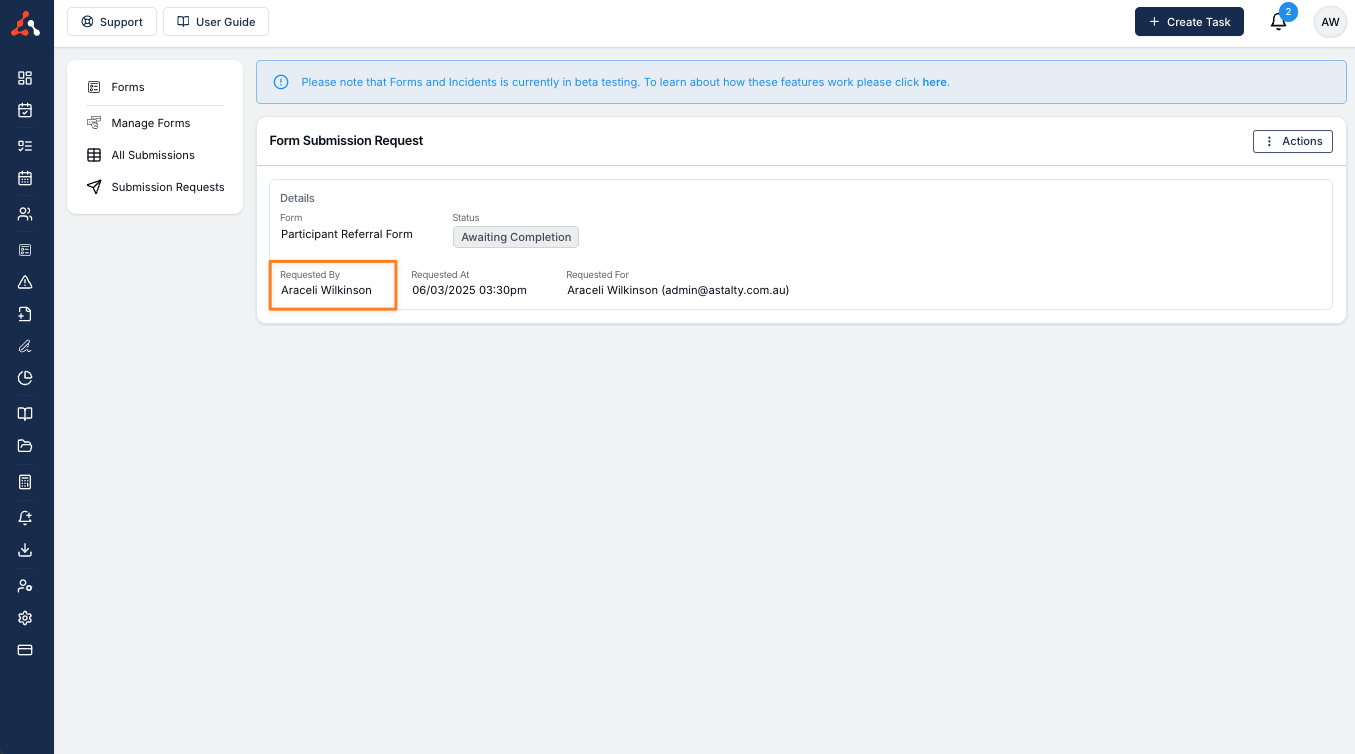Open the pie chart reports icon
Screen dimensions: 1355x754
tap(25, 378)
